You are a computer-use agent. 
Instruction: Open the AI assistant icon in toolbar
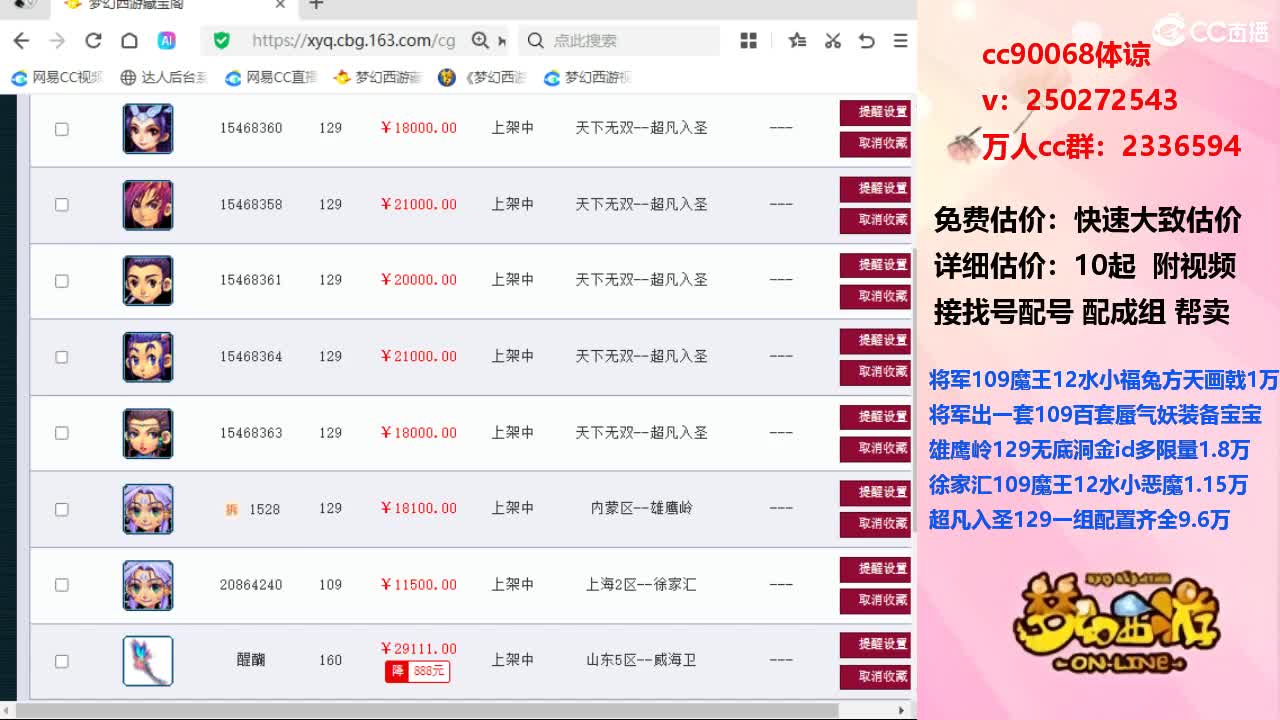click(167, 41)
